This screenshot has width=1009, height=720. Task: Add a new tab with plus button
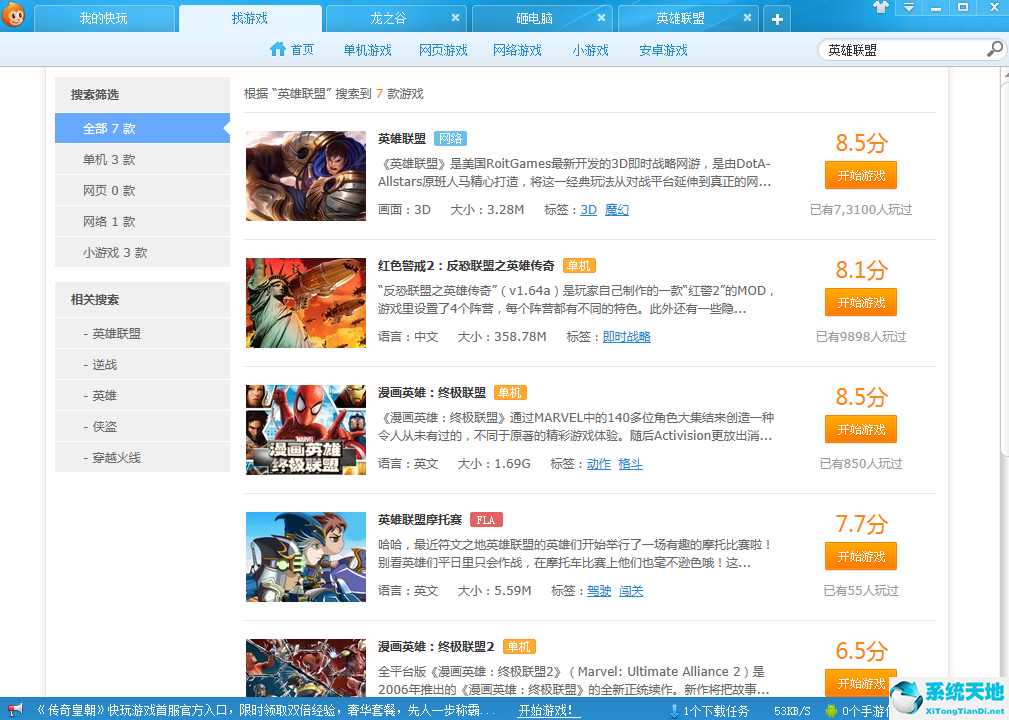click(x=777, y=19)
